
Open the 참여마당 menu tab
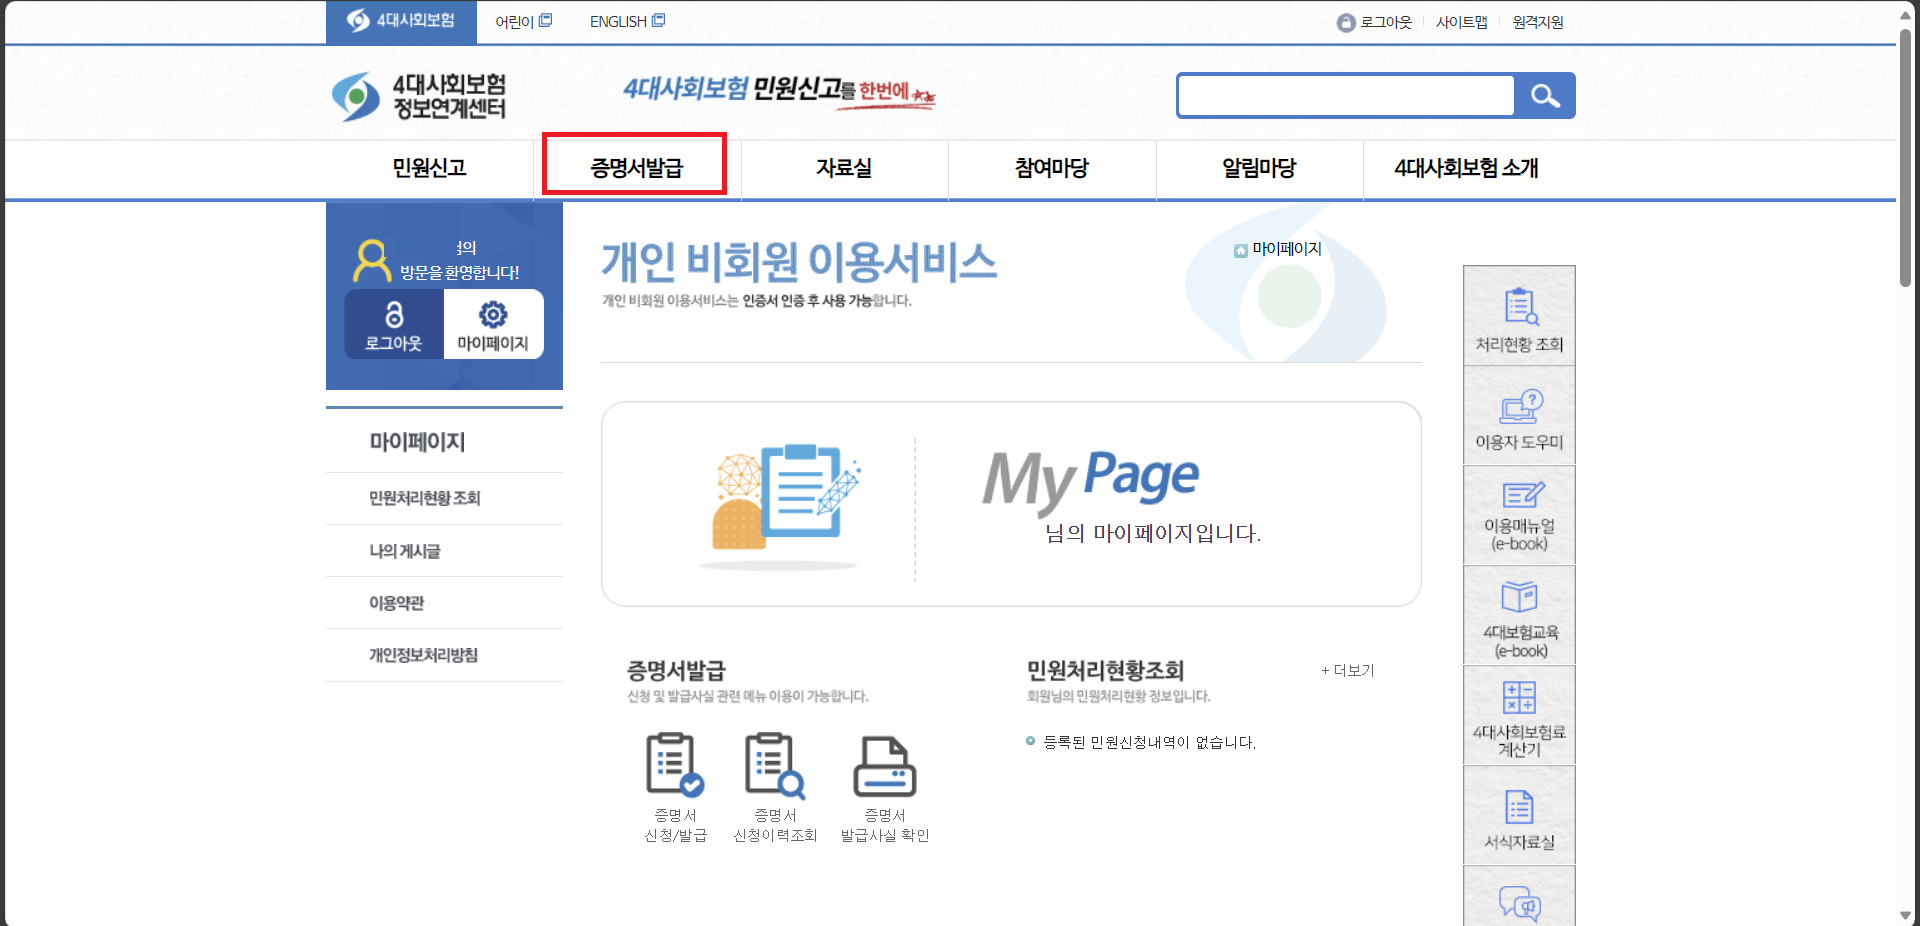click(x=1051, y=169)
